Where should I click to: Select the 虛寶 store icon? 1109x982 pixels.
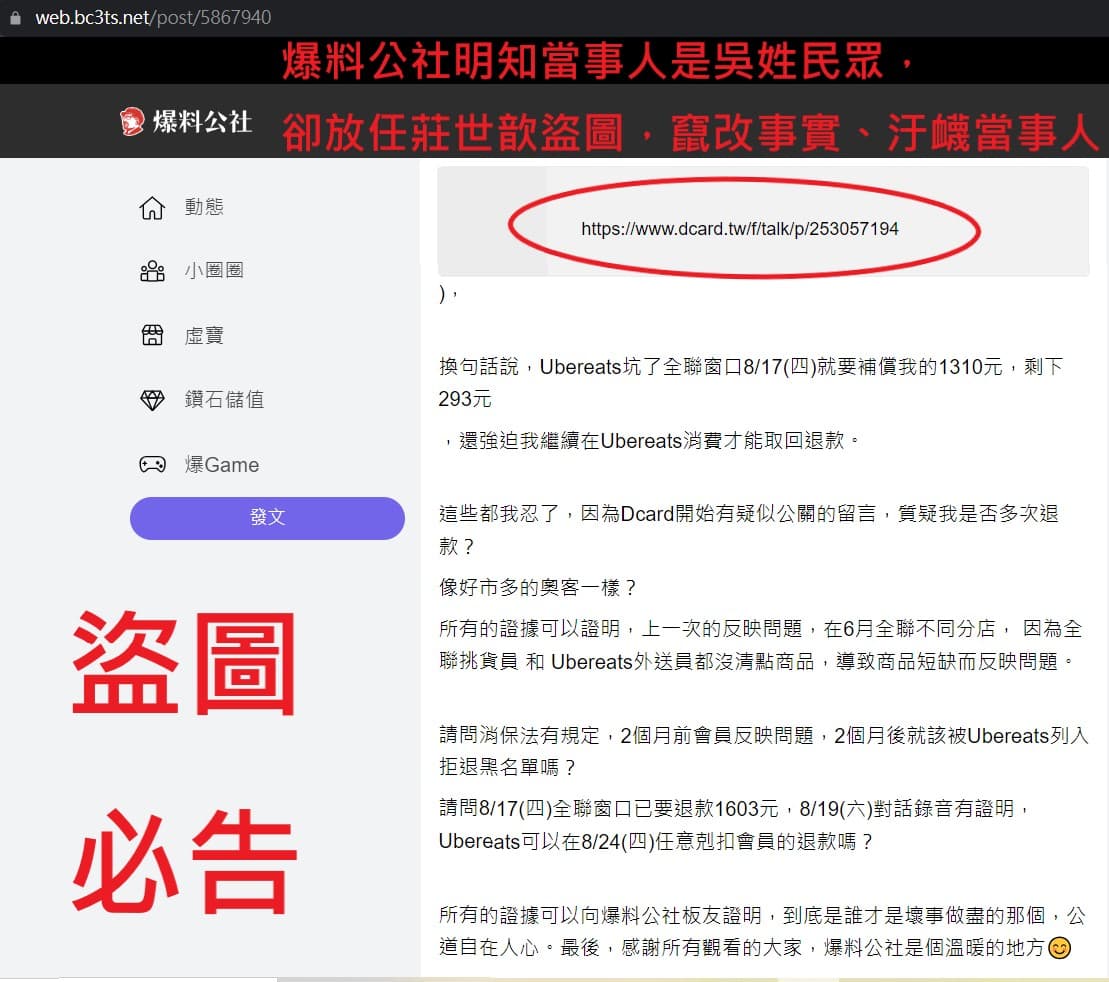pyautogui.click(x=152, y=335)
